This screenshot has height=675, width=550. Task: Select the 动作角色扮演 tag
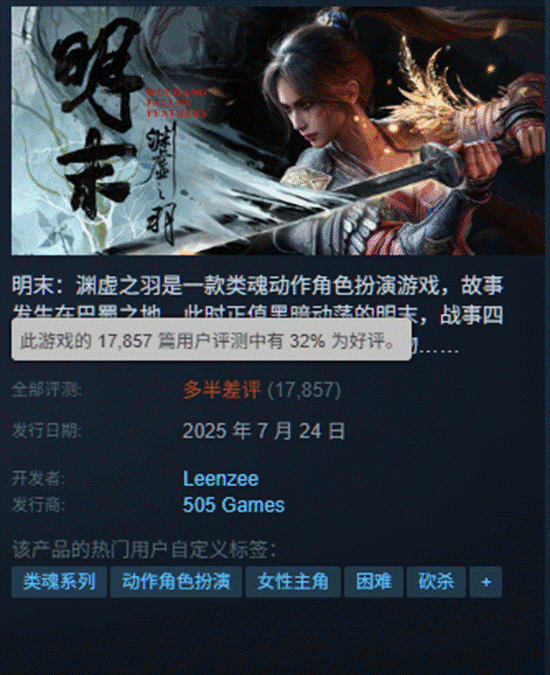(x=176, y=582)
